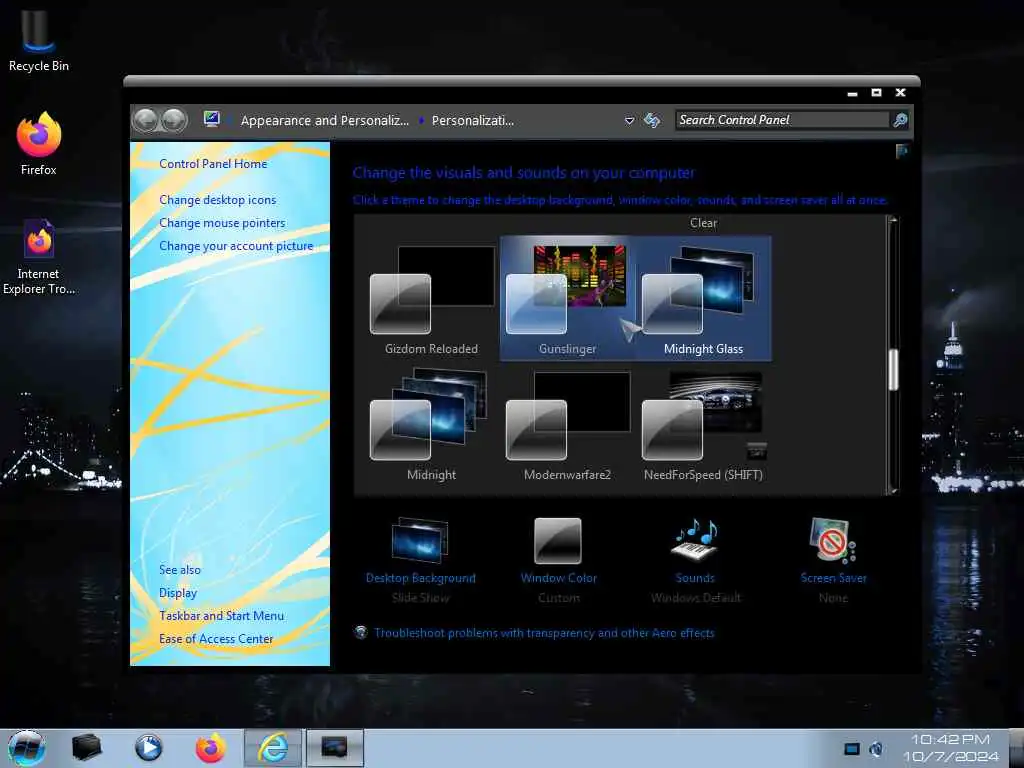Click the Screen Saver label link
The image size is (1024, 768).
[x=833, y=578]
